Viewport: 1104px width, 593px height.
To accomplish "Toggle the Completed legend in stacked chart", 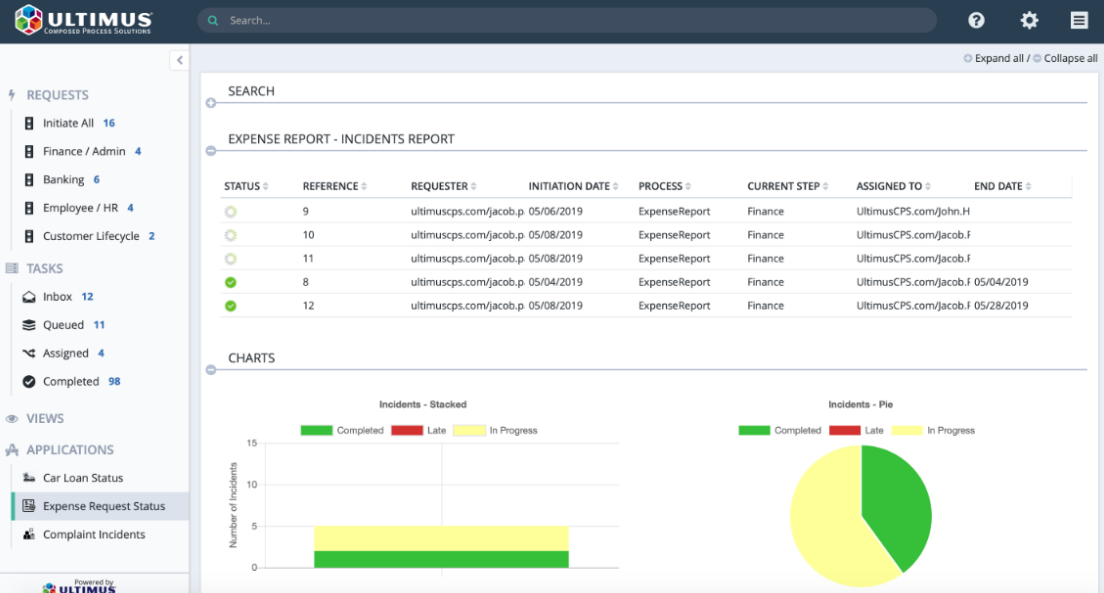I will pyautogui.click(x=341, y=431).
